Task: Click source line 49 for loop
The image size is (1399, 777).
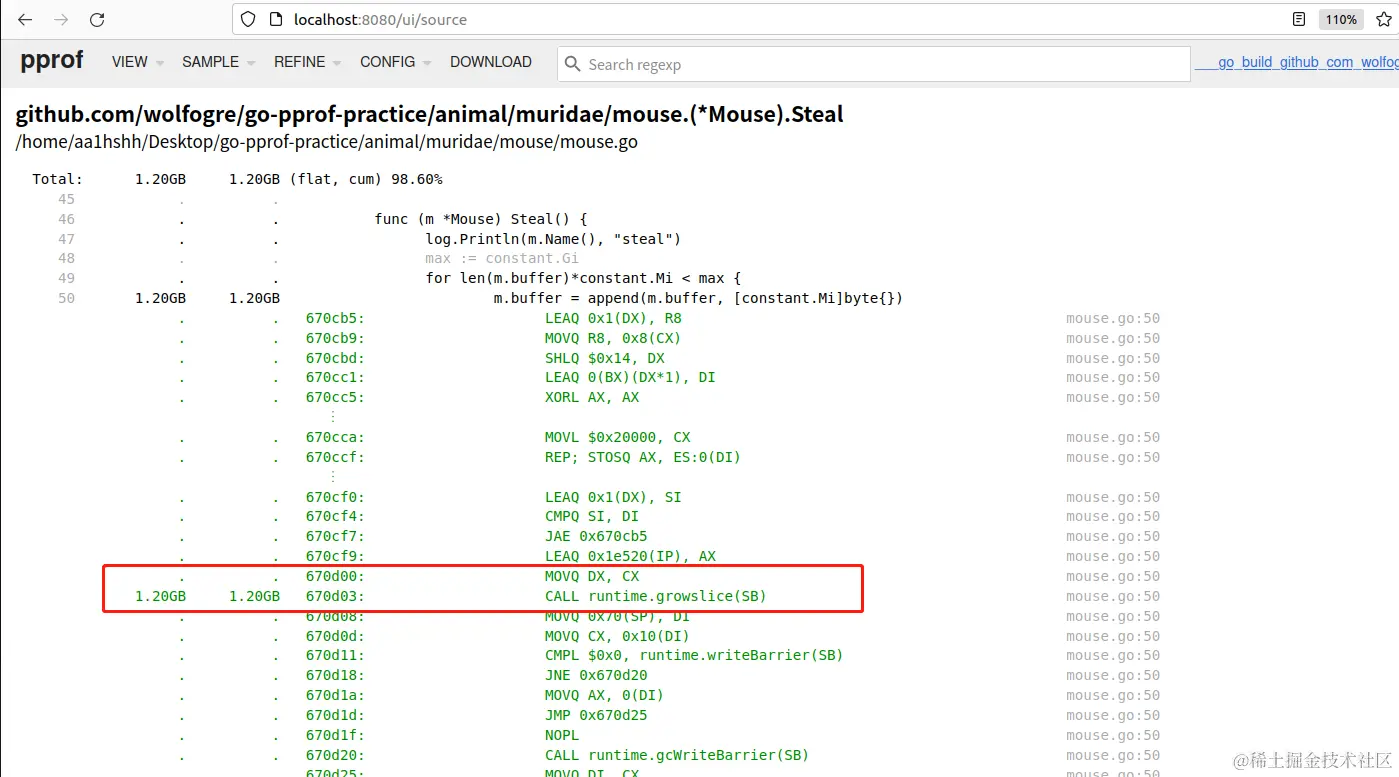Action: pyautogui.click(x=583, y=278)
